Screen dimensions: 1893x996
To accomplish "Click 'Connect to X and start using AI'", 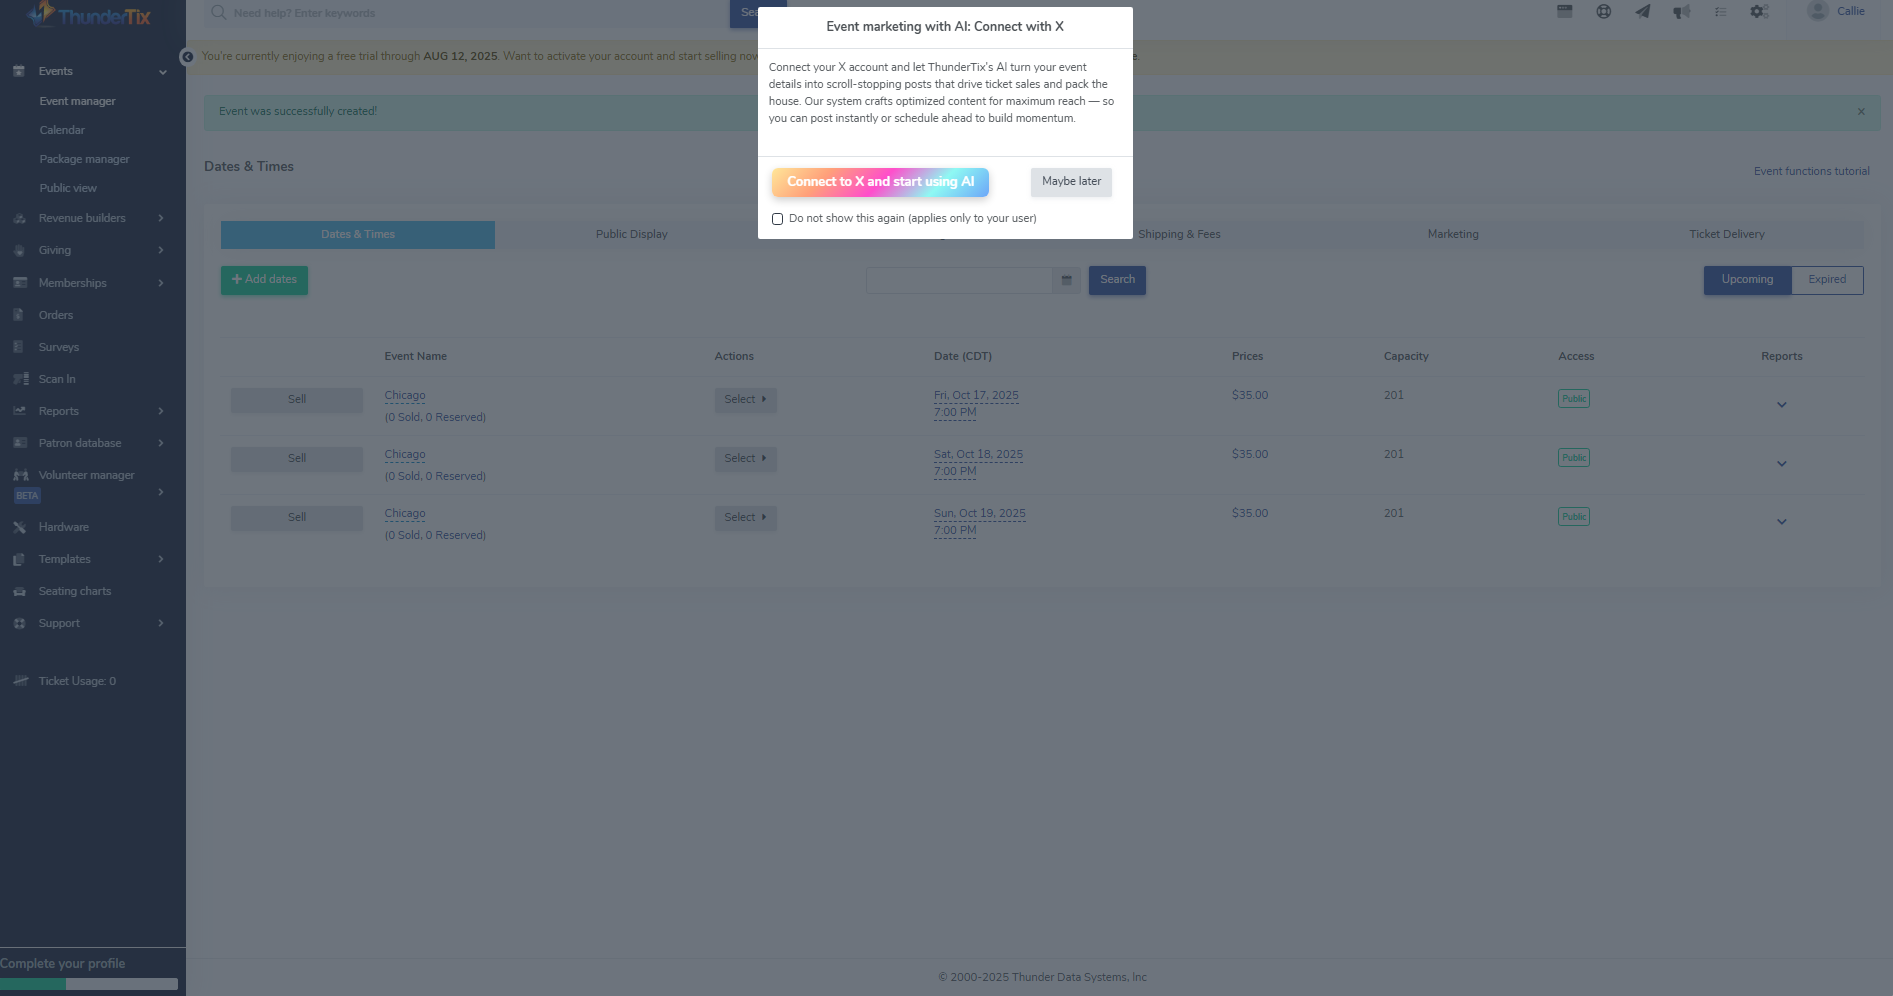I will [880, 182].
